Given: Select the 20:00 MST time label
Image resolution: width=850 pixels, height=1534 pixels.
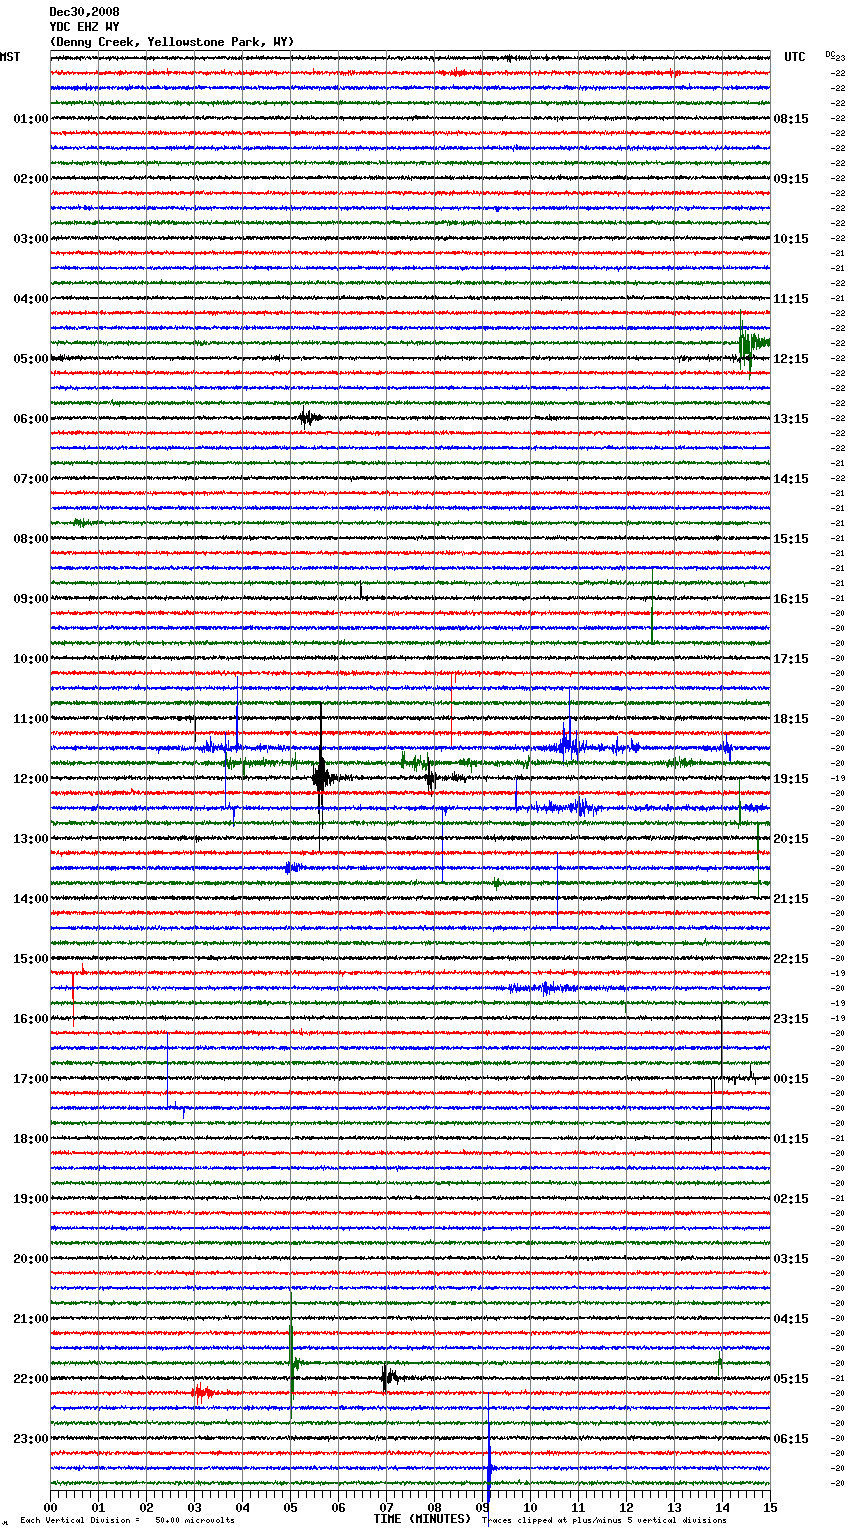Looking at the screenshot, I should 30,1259.
